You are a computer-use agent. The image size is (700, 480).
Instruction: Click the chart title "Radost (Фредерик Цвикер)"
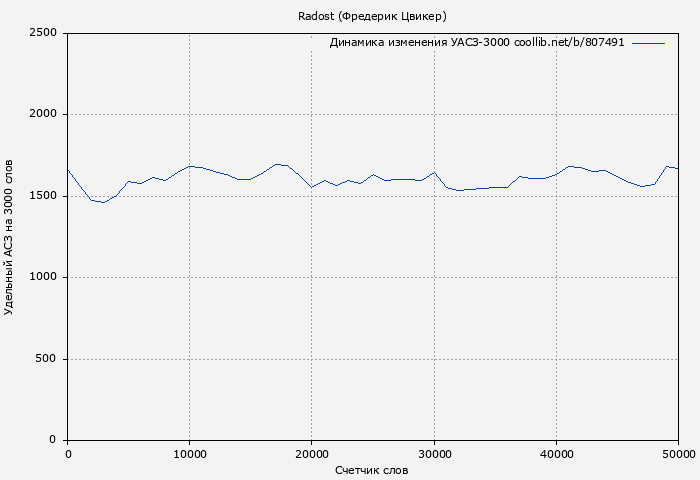pyautogui.click(x=372, y=16)
